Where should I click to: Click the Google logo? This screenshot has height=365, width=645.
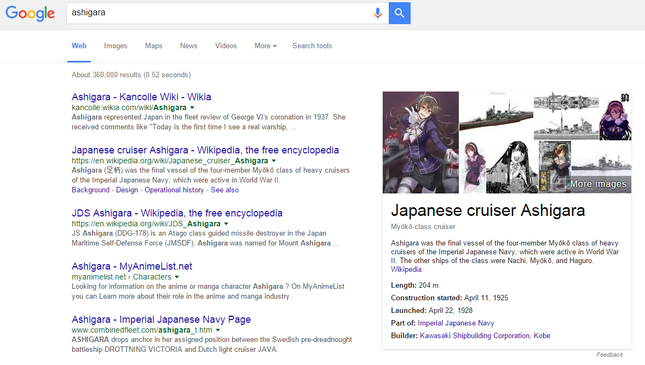pos(30,13)
